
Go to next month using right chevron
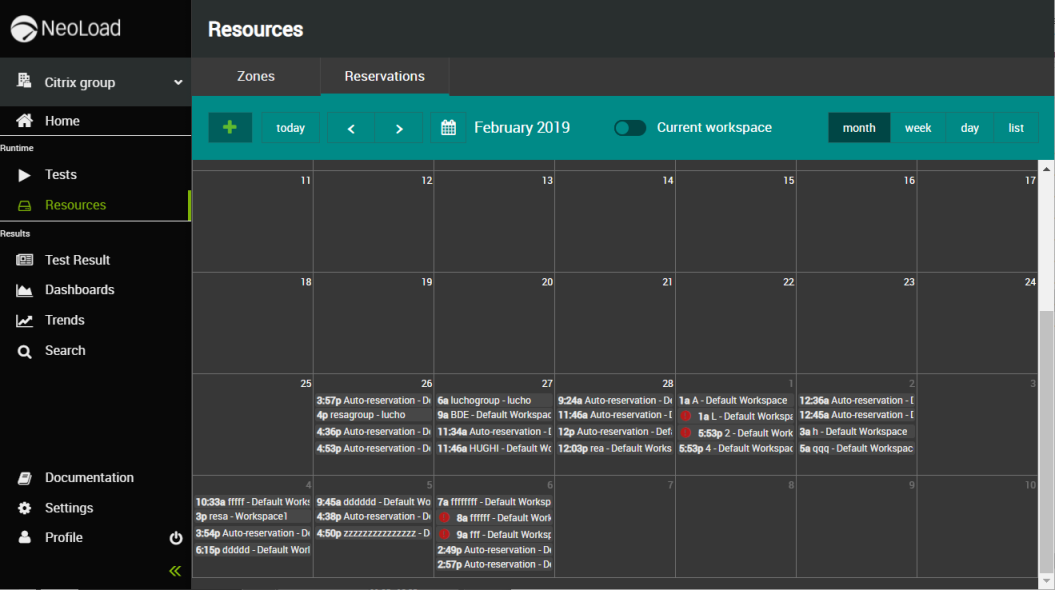[399, 128]
